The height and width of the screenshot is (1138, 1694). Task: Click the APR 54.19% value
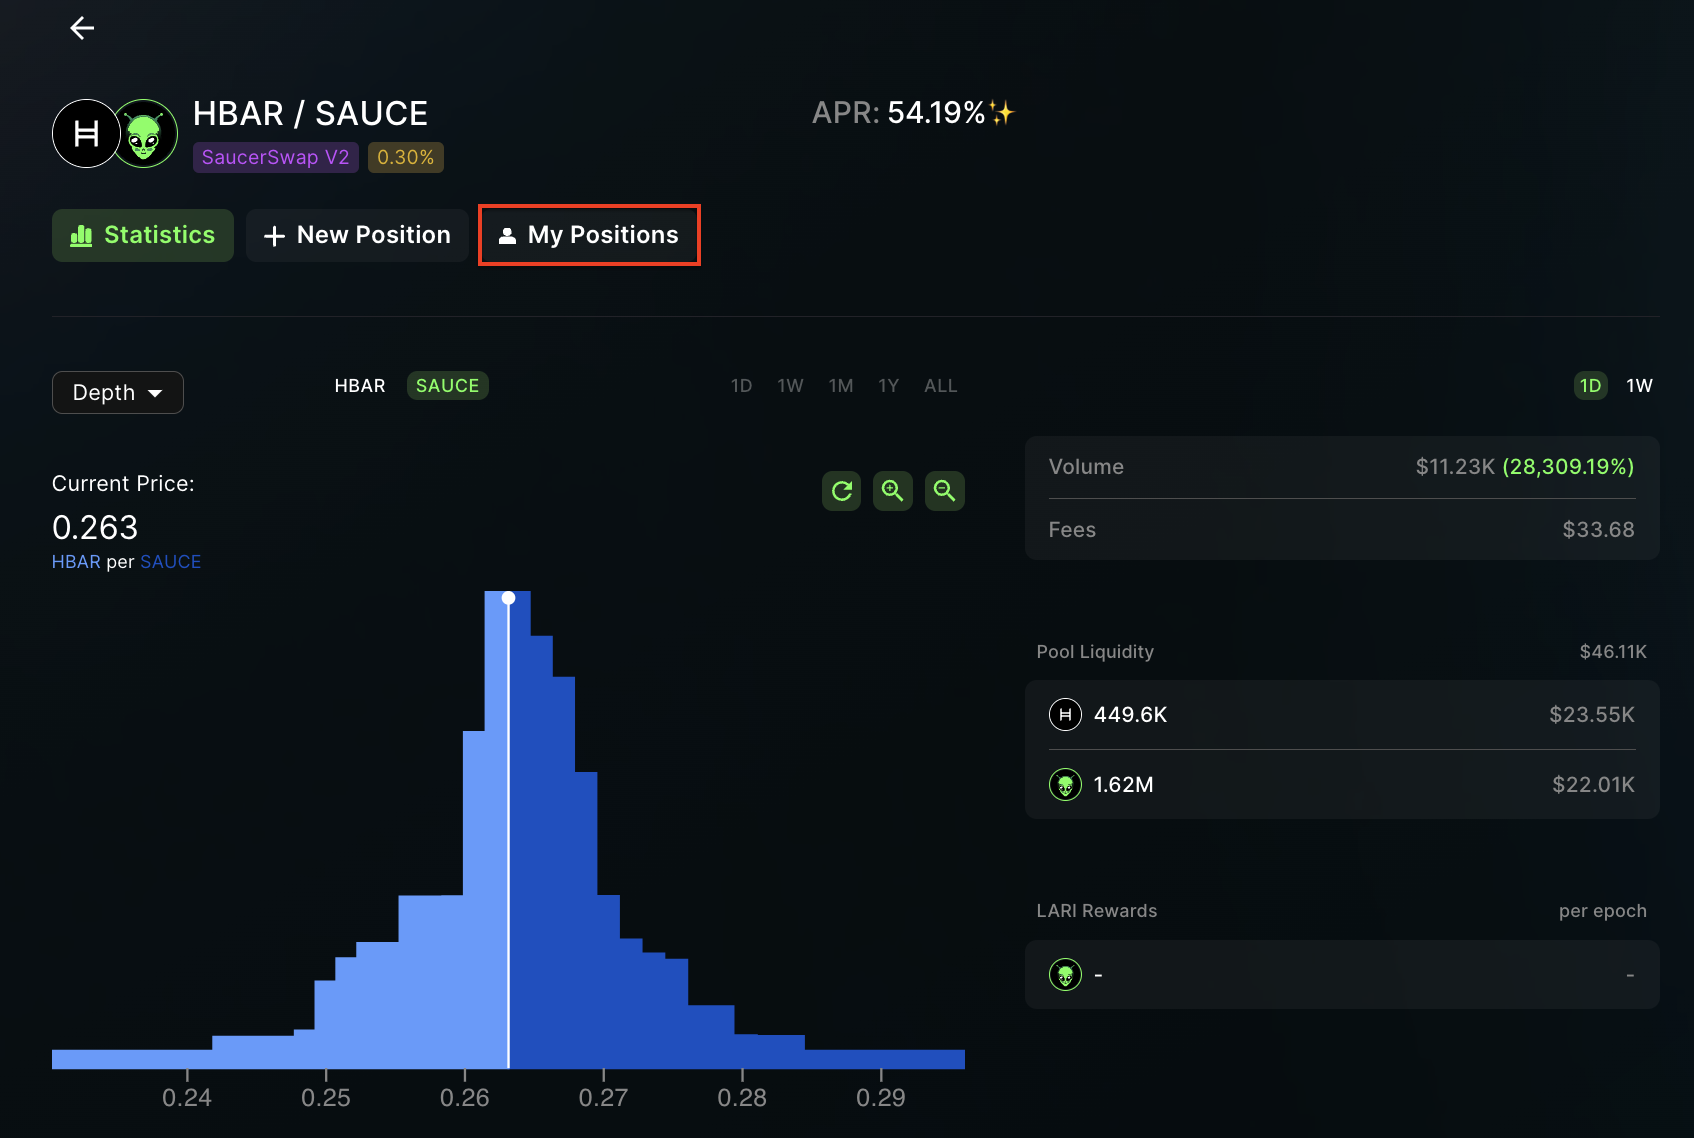936,113
